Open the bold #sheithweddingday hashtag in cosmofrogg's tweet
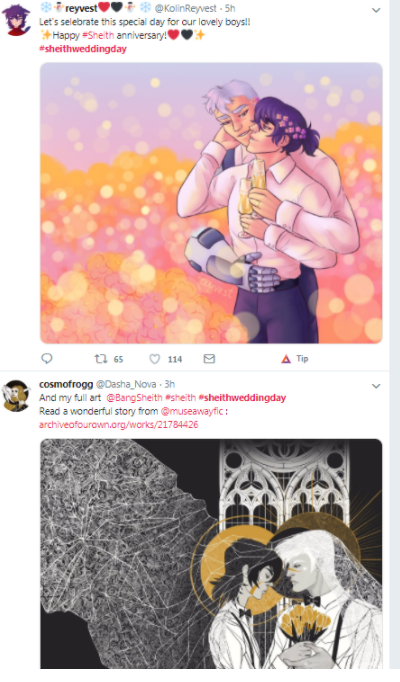Viewport: 400px width, 682px height. pos(242,398)
